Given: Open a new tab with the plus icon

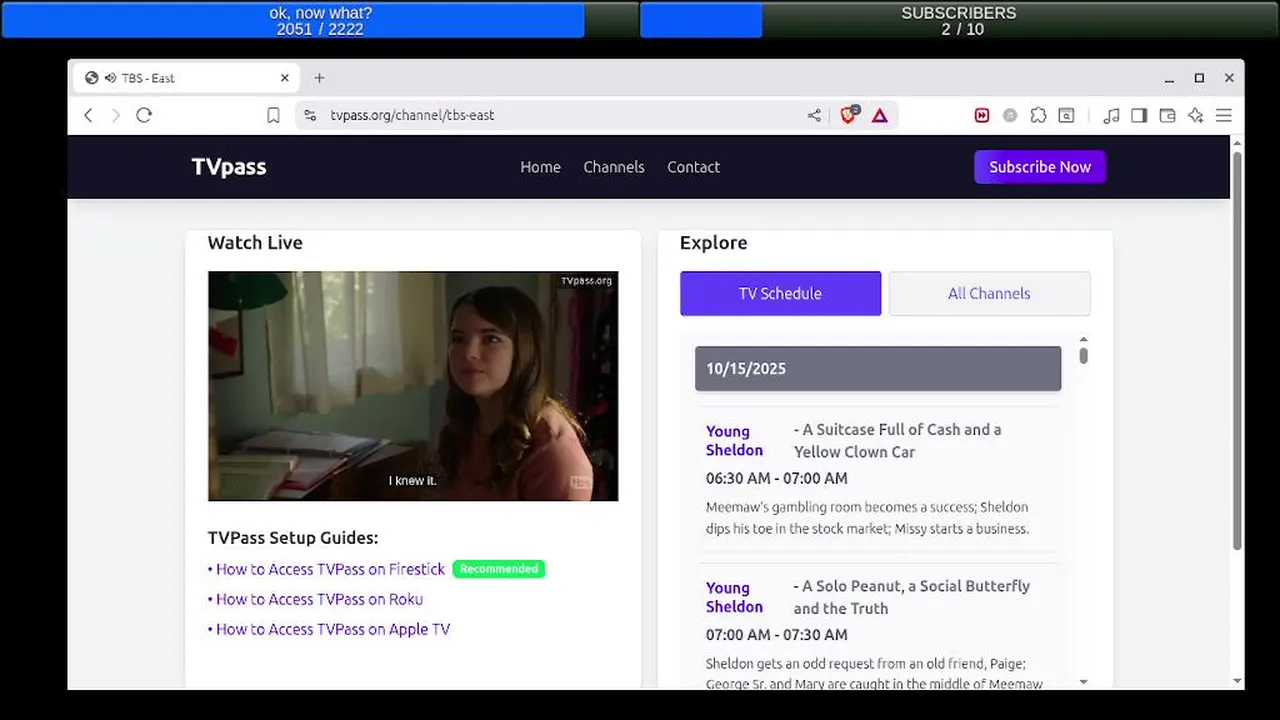Looking at the screenshot, I should 320,78.
